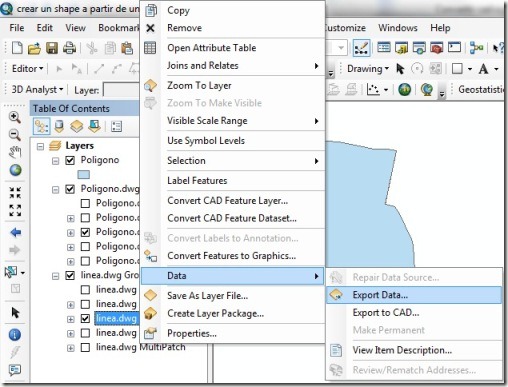
Task: List layers by selection
Action: 94,126
